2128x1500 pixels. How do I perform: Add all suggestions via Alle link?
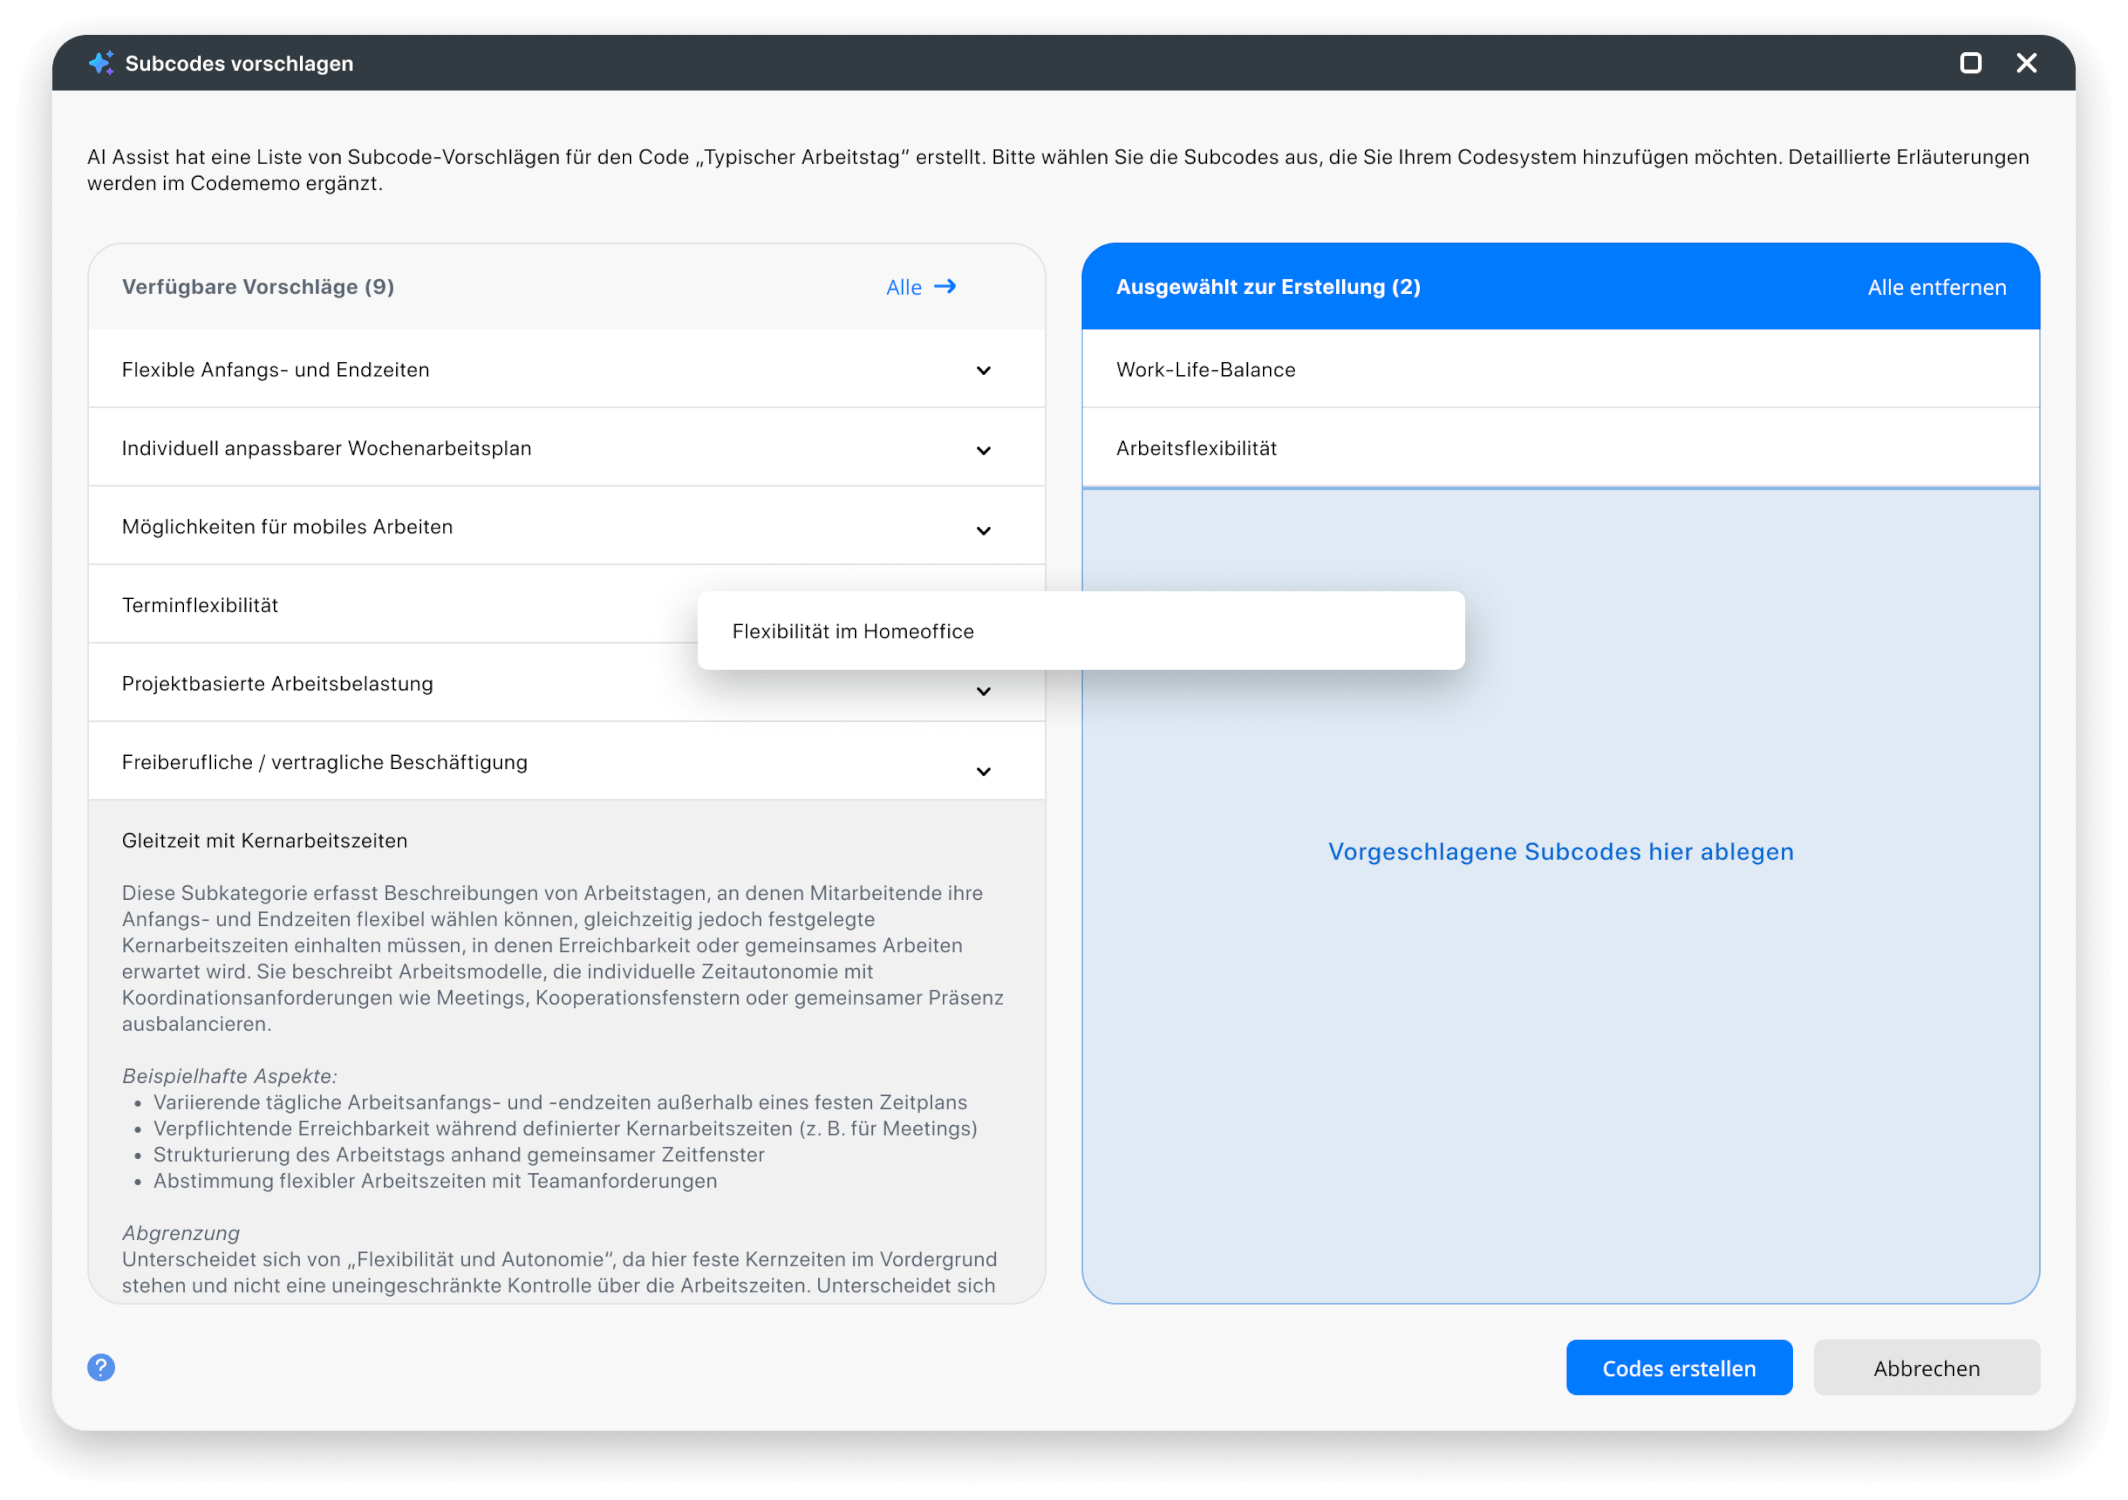(903, 288)
